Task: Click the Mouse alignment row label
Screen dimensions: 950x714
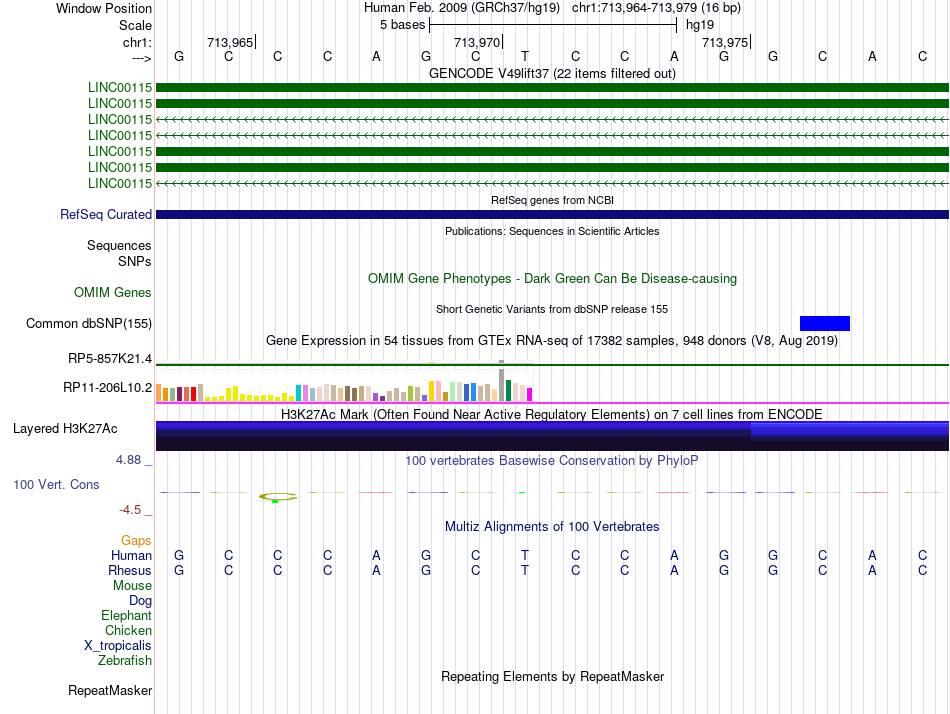Action: coord(132,586)
